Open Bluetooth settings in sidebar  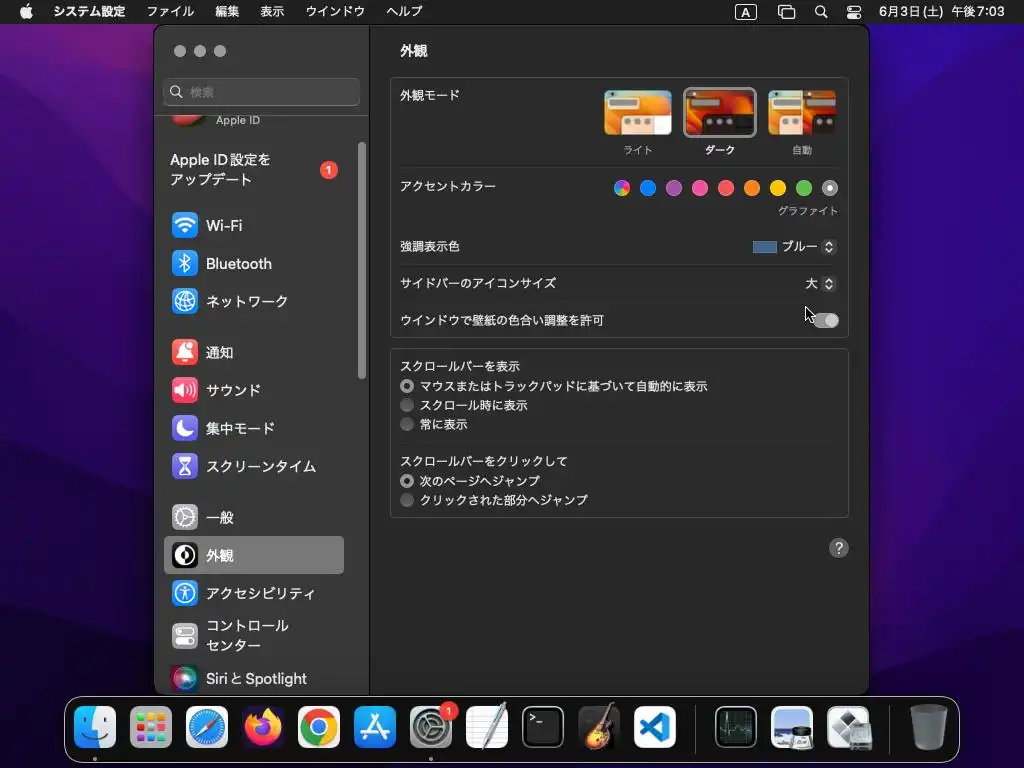(253, 263)
